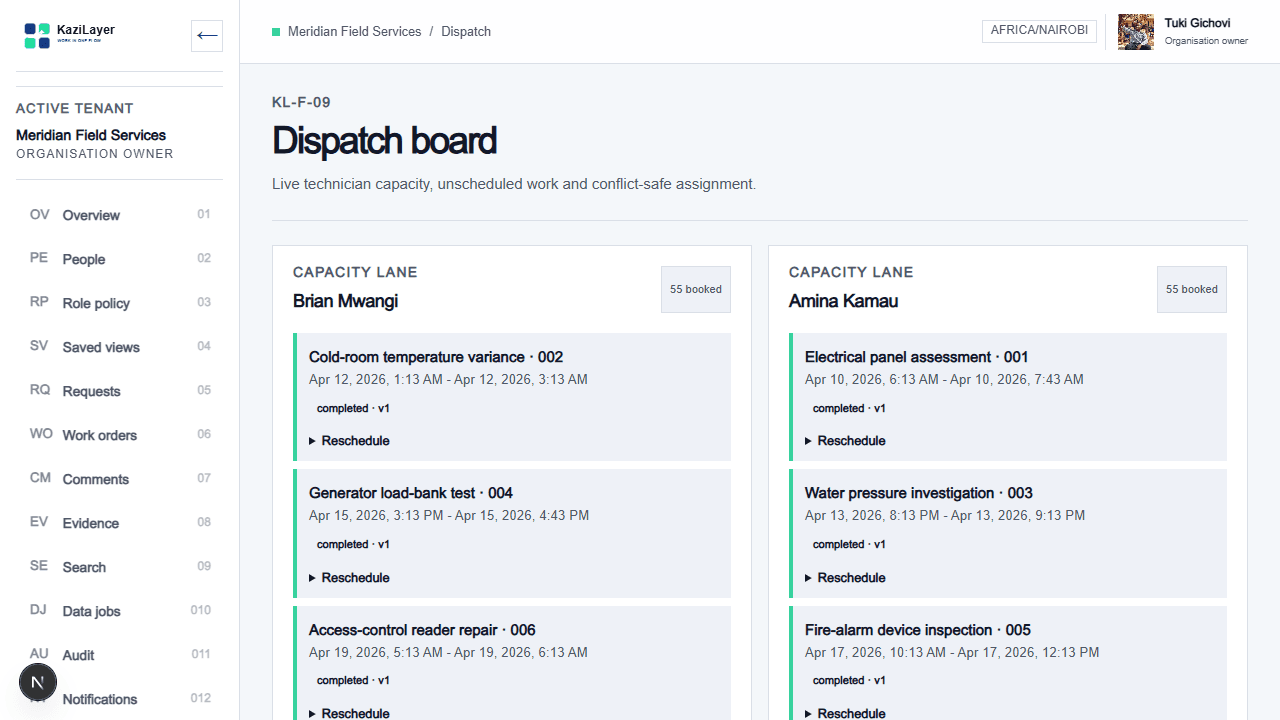
Task: Expand Reschedule for Access-control reader repair
Action: point(349,713)
